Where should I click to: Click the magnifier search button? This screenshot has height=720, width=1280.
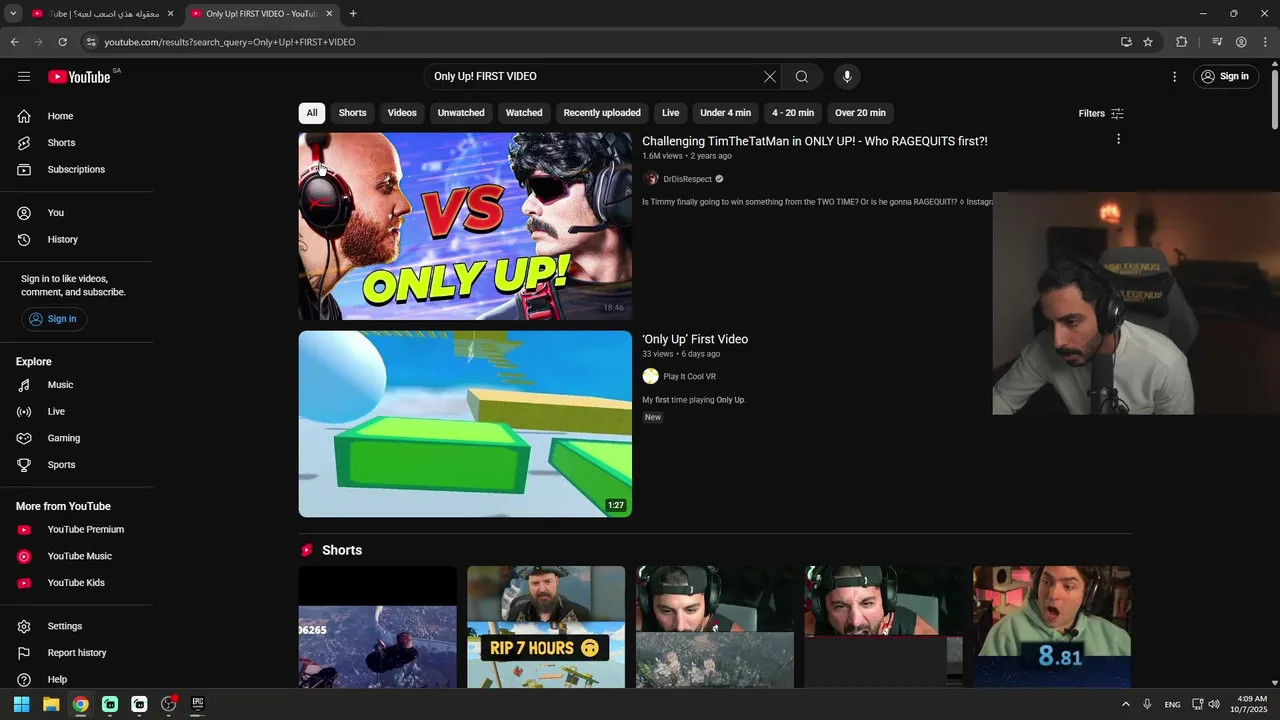point(802,76)
